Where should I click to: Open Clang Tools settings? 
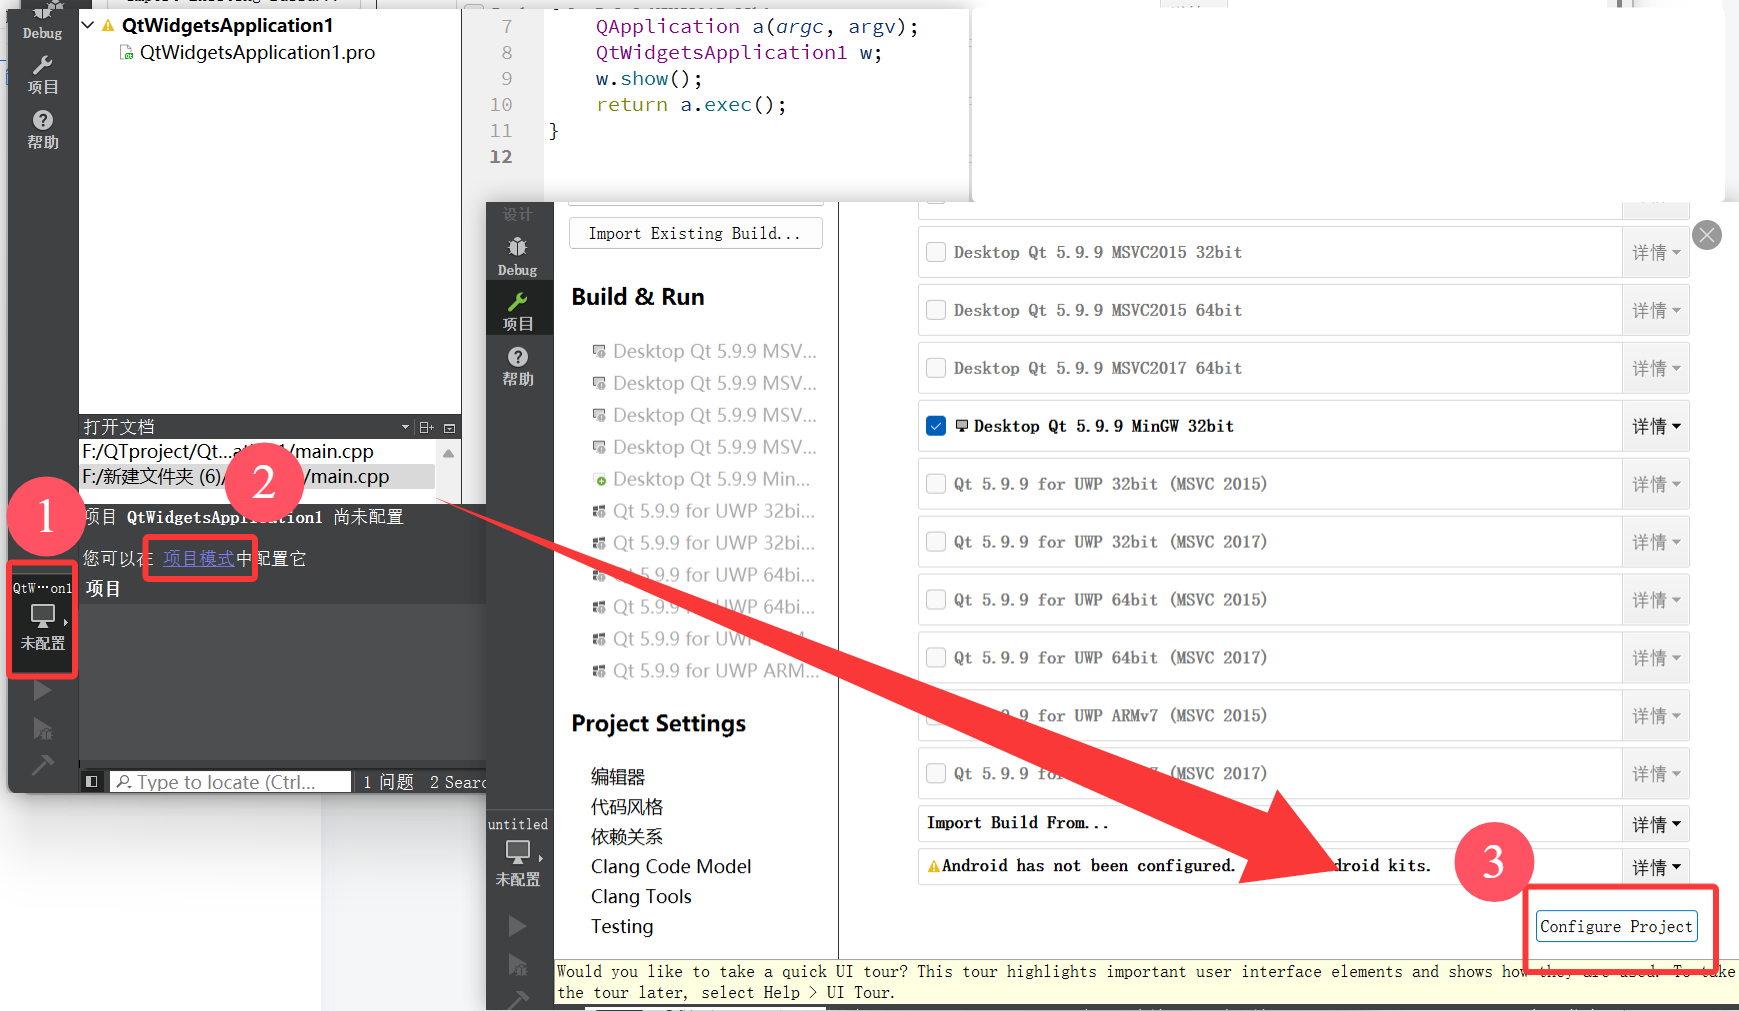pyautogui.click(x=641, y=897)
